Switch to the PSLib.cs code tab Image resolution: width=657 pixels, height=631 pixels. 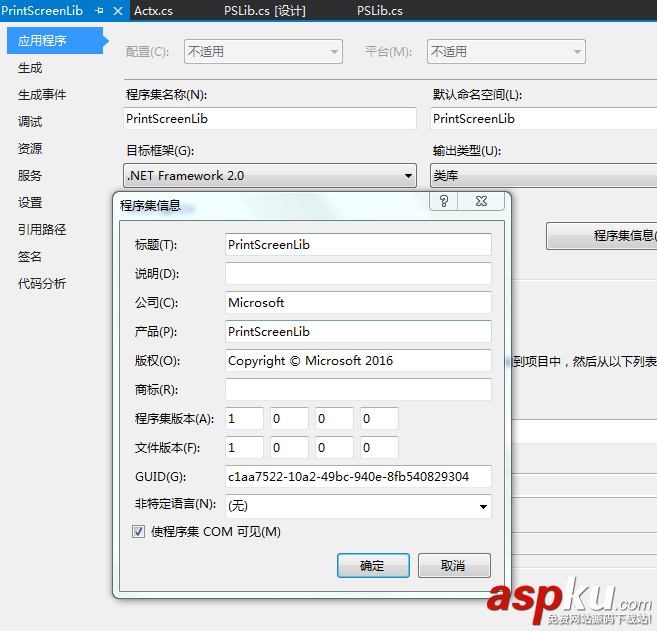pos(380,11)
